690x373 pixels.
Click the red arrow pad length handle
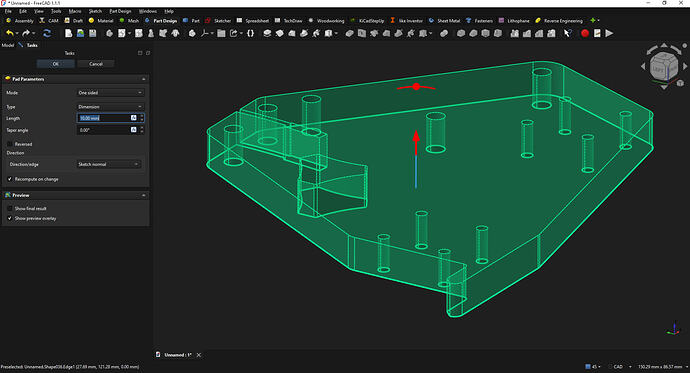pyautogui.click(x=416, y=136)
